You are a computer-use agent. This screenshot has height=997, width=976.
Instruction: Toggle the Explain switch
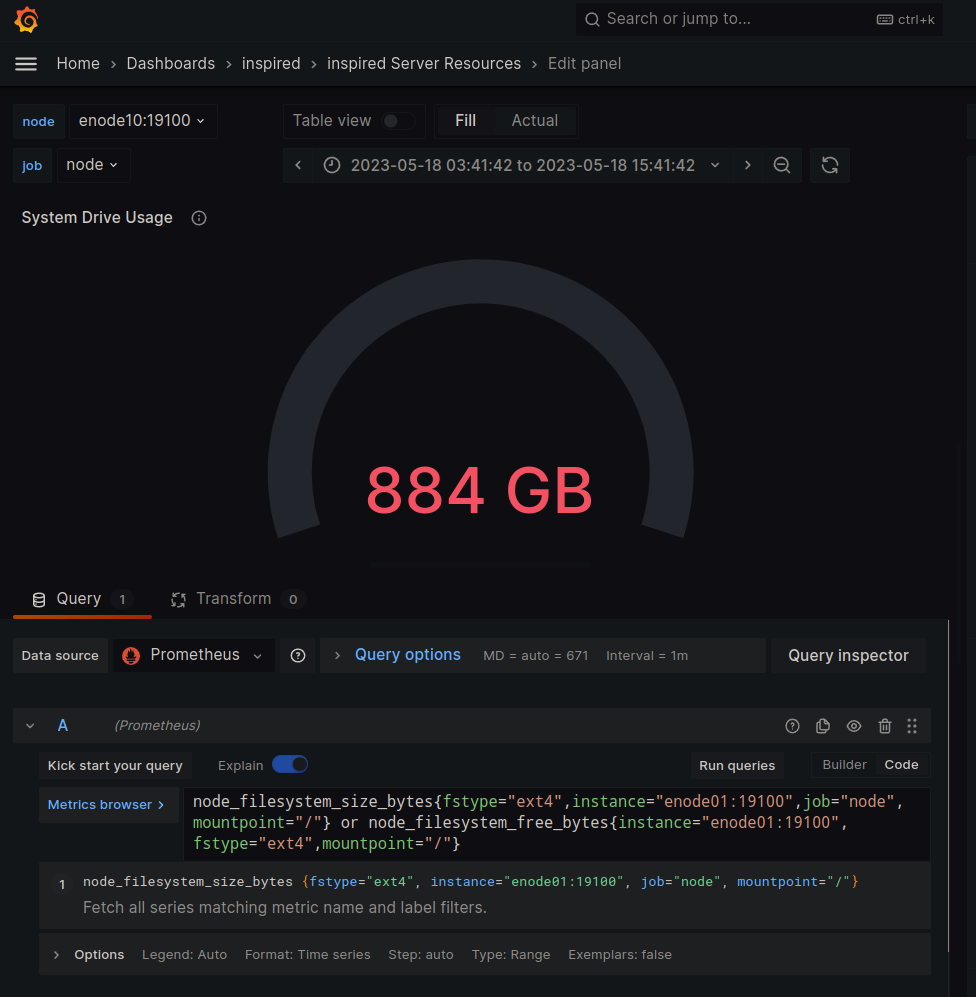pos(290,765)
